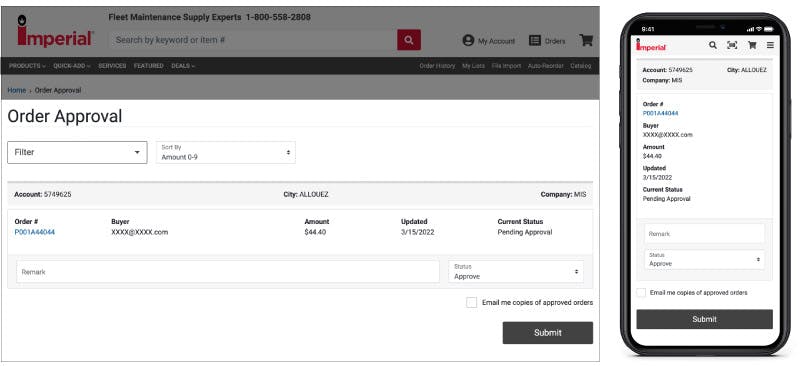The width and height of the screenshot is (806, 366).
Task: Open Orders in the desktop header
Action: coord(547,41)
